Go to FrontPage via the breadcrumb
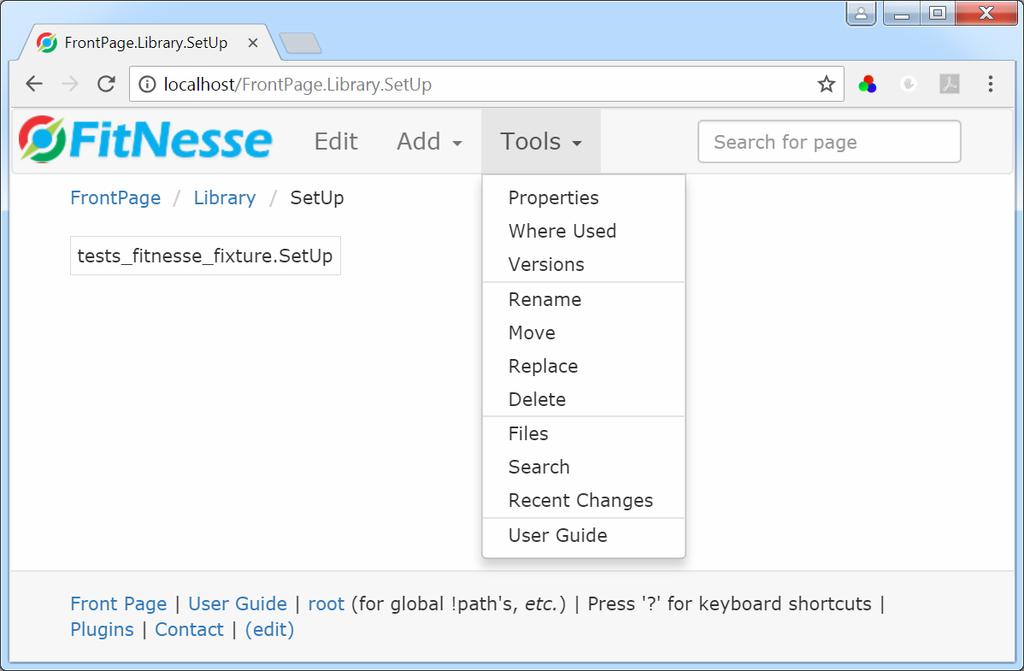Viewport: 1024px width, 671px height. pos(115,197)
